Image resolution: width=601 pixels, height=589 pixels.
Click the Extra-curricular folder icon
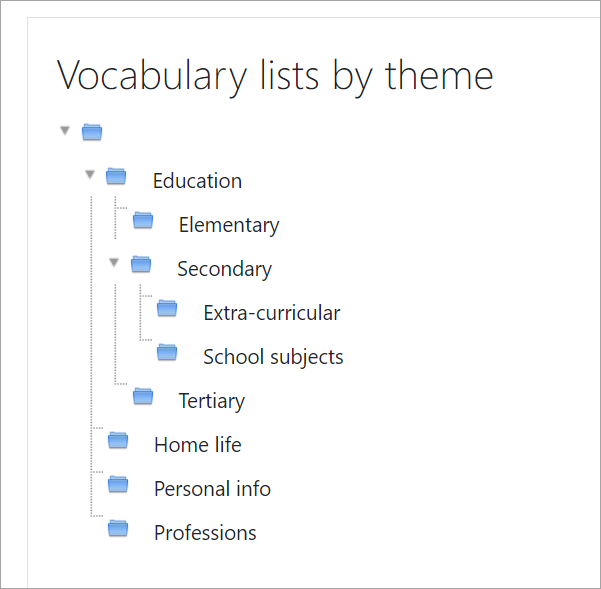(x=167, y=309)
